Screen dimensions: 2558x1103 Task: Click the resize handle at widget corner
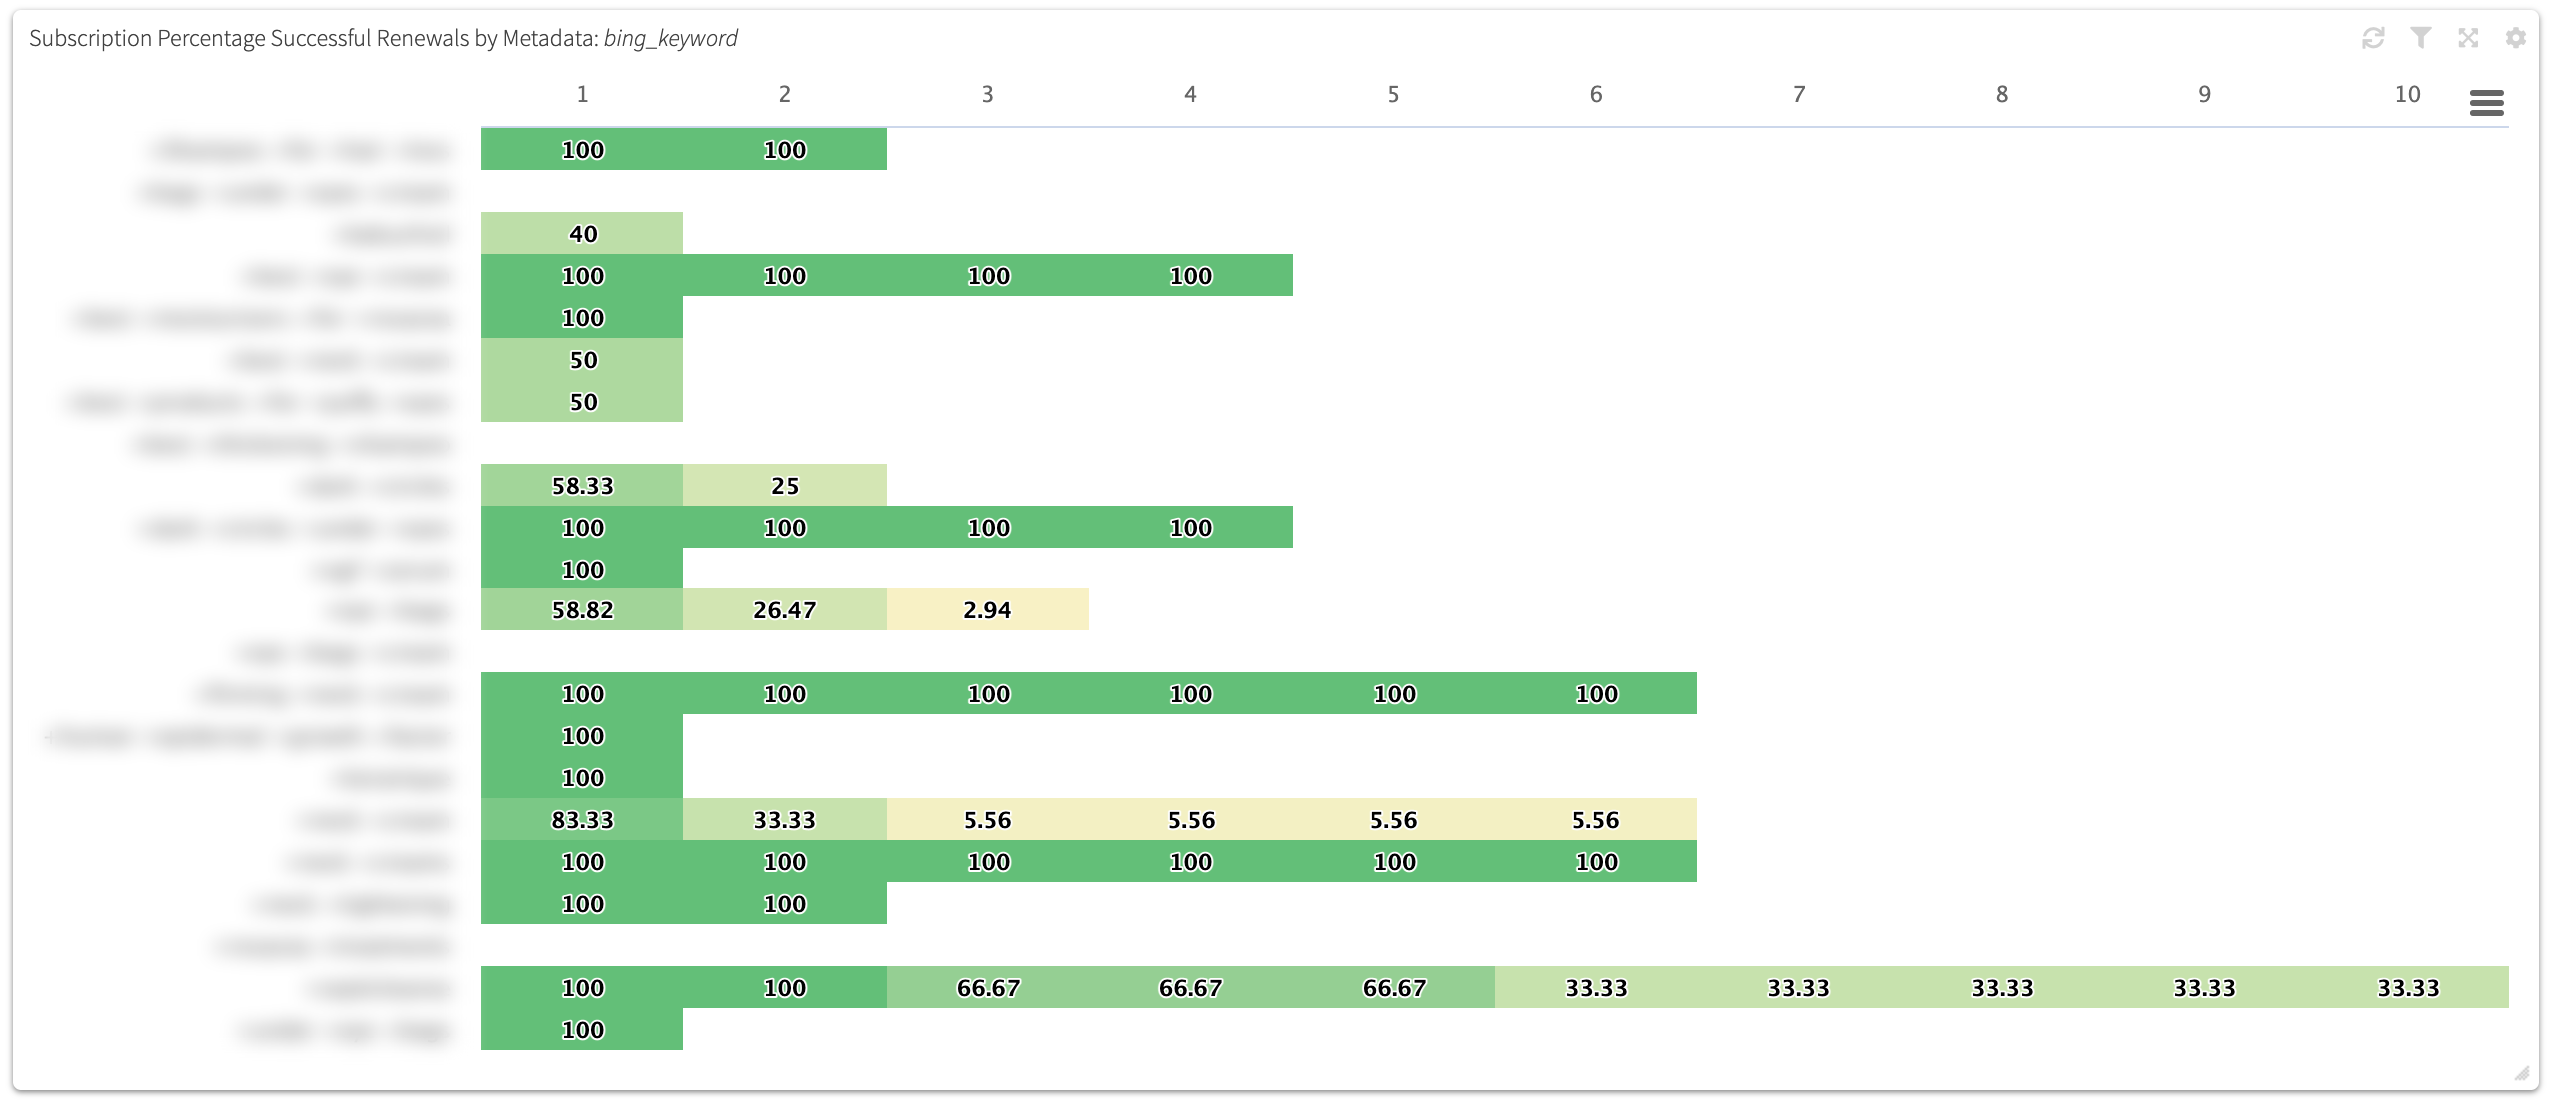coord(2522,1073)
